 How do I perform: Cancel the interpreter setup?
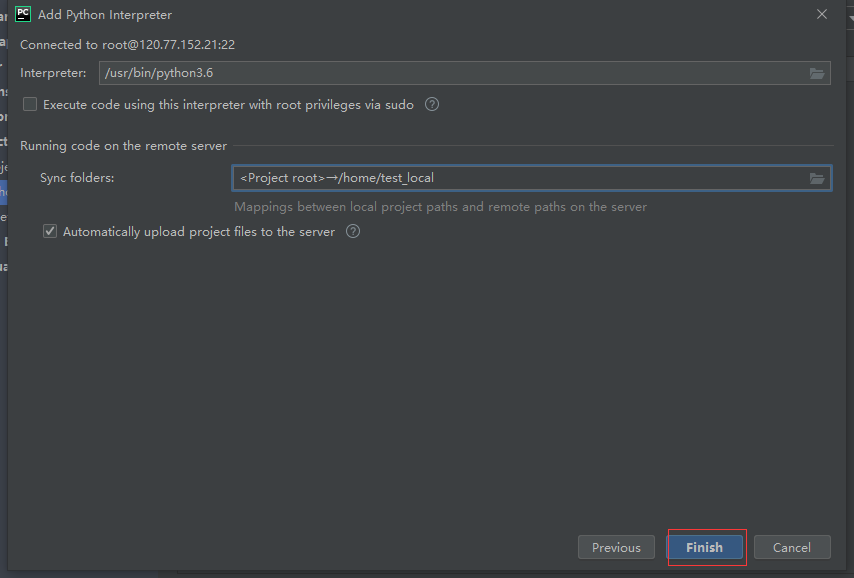[792, 547]
